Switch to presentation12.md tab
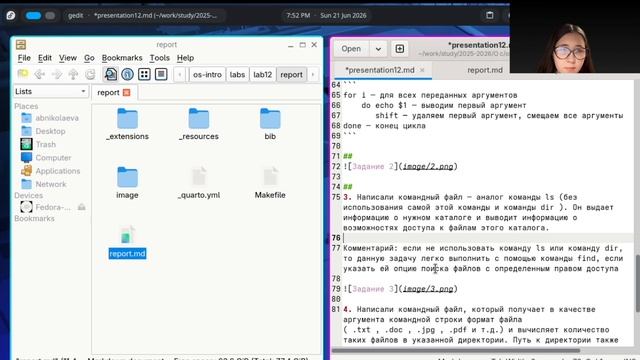Screen dimensions: 640x360 (x=380, y=70)
